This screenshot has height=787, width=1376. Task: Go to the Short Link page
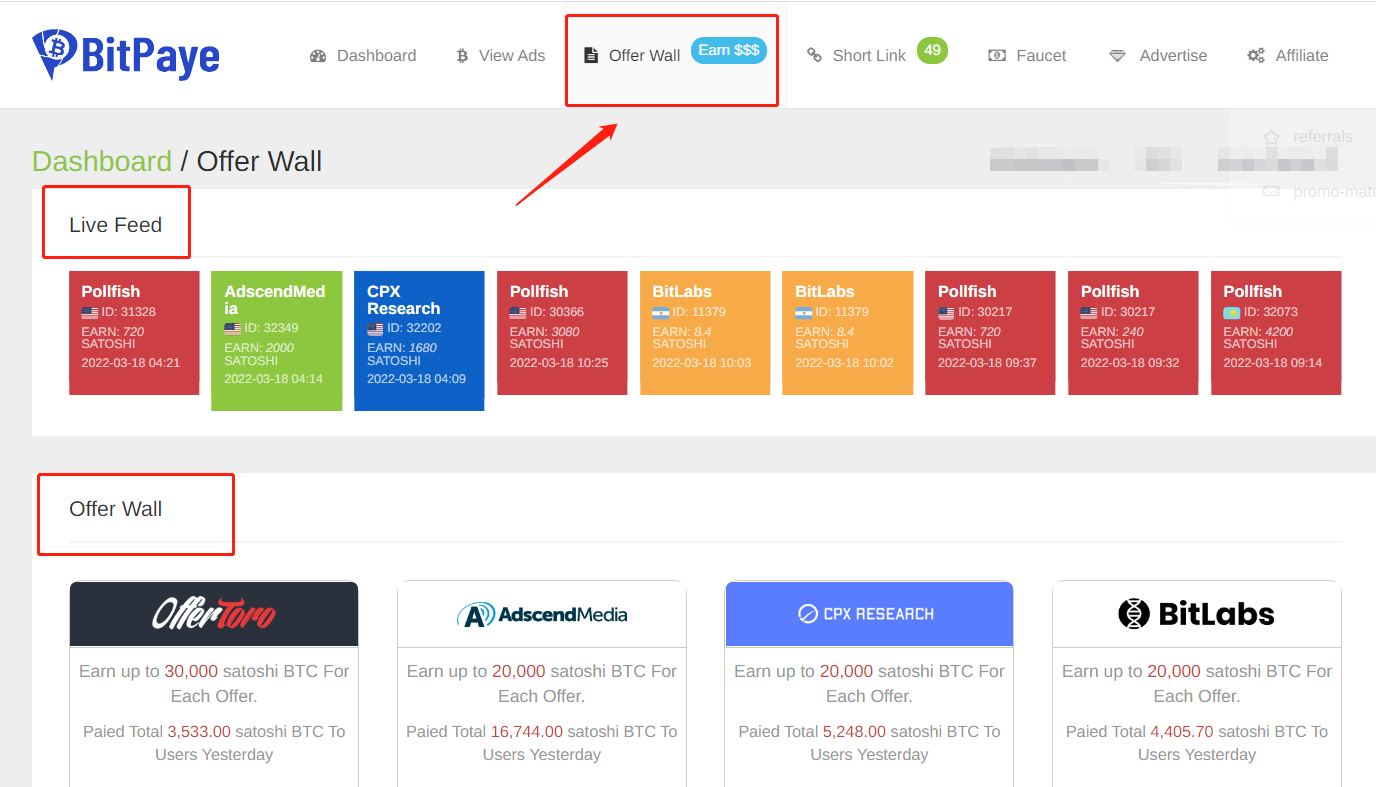(x=869, y=56)
